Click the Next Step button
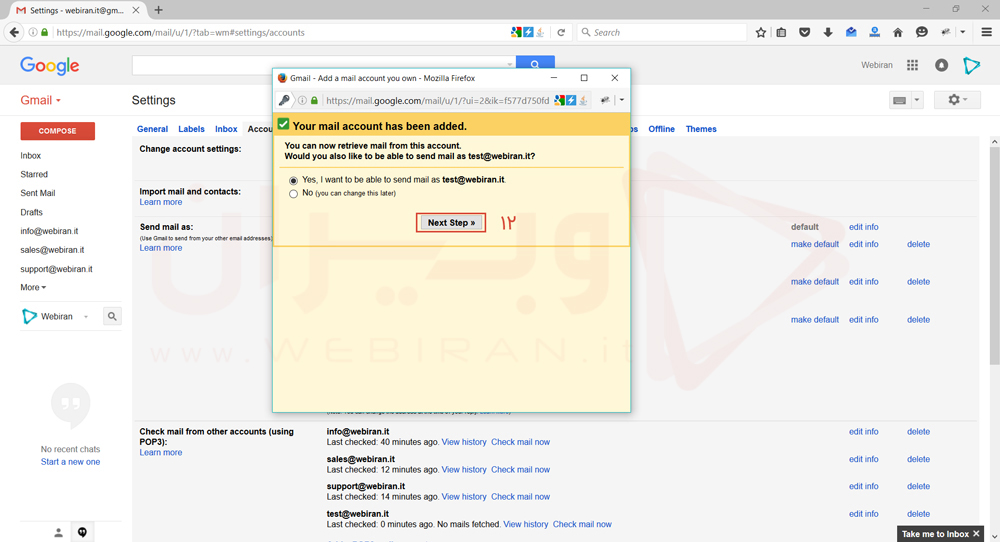The height and width of the screenshot is (542, 1000). pos(451,222)
